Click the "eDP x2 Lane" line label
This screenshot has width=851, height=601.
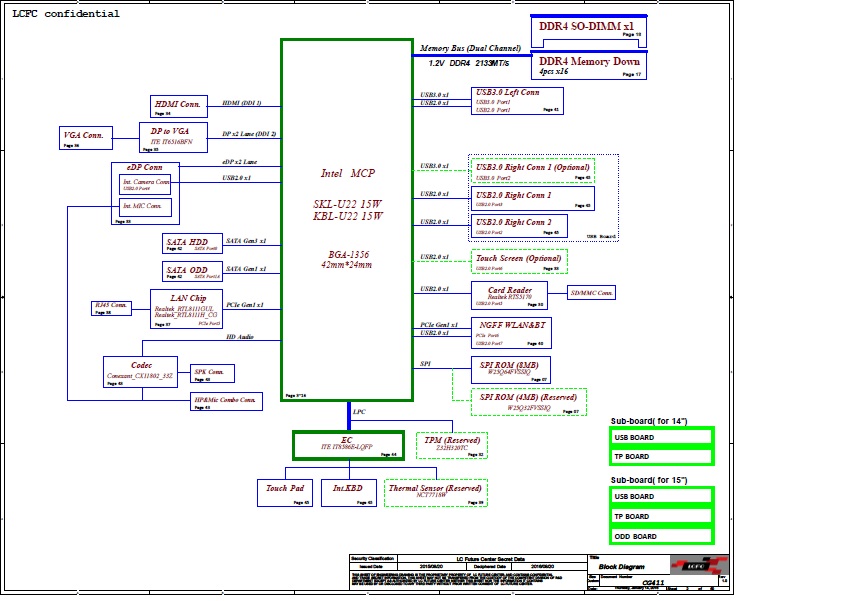click(239, 162)
